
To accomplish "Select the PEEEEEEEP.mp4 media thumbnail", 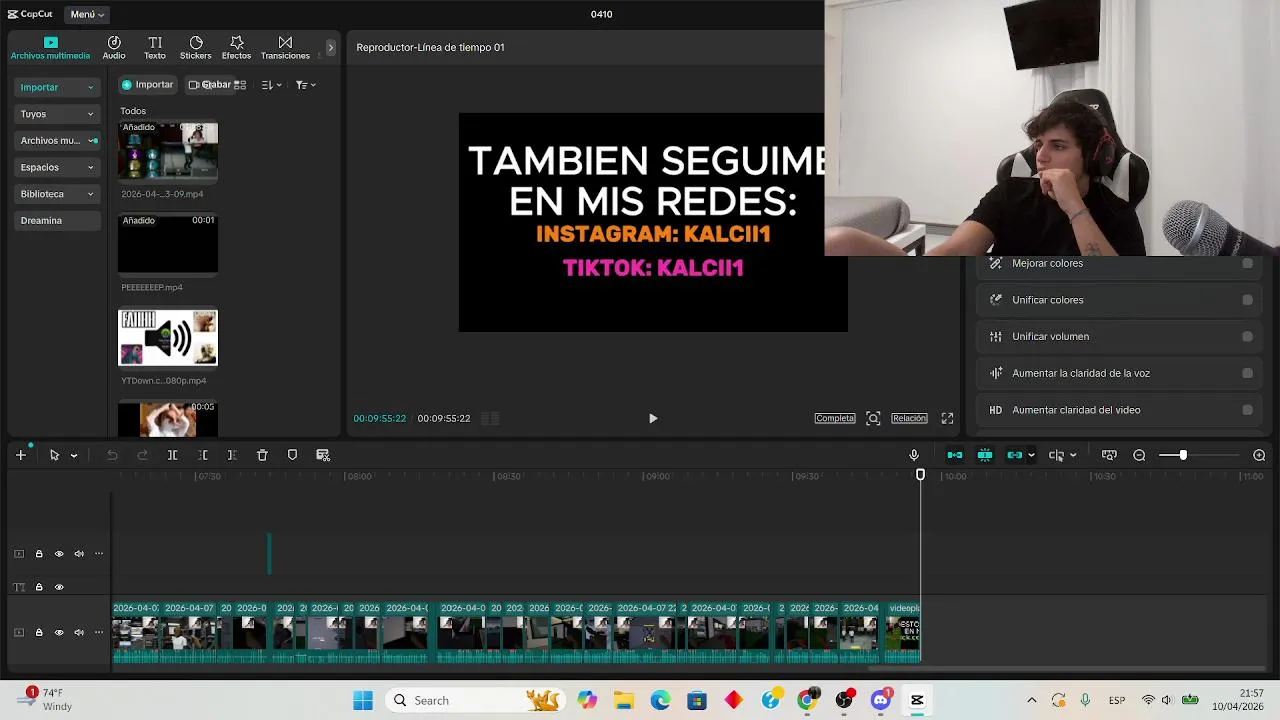I will 168,244.
